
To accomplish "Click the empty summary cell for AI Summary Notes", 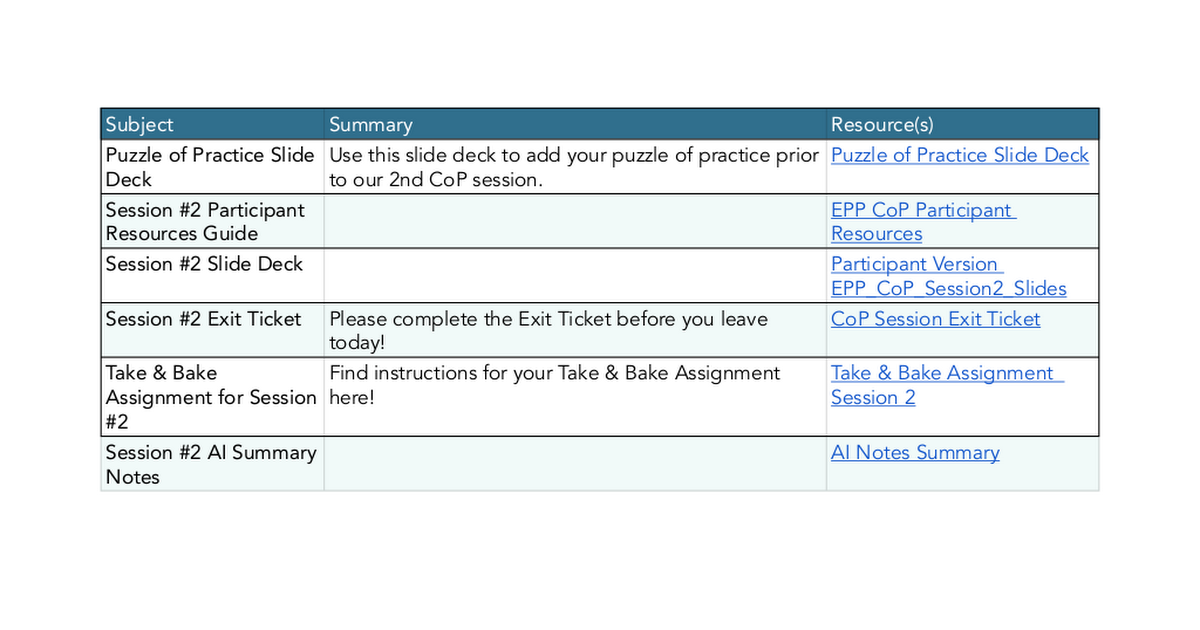I will tap(574, 464).
